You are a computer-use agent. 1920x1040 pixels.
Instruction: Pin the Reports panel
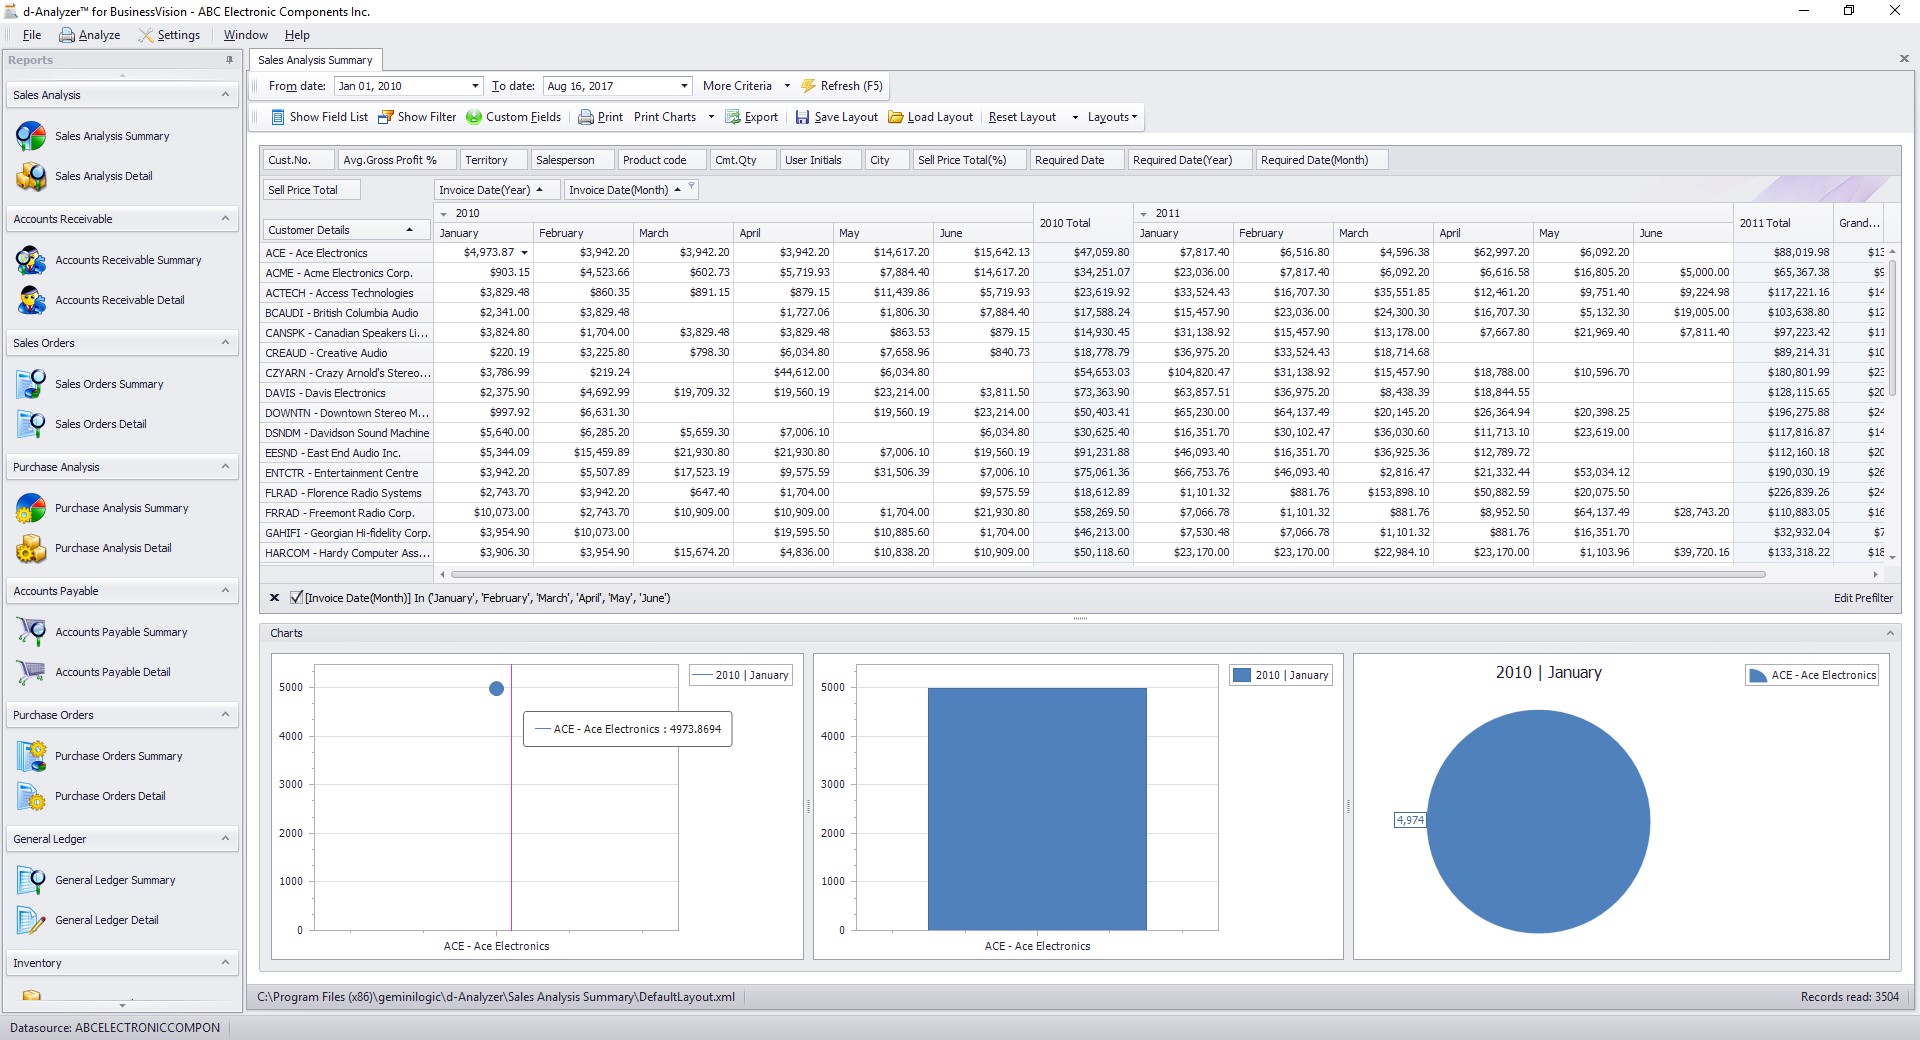pyautogui.click(x=229, y=60)
